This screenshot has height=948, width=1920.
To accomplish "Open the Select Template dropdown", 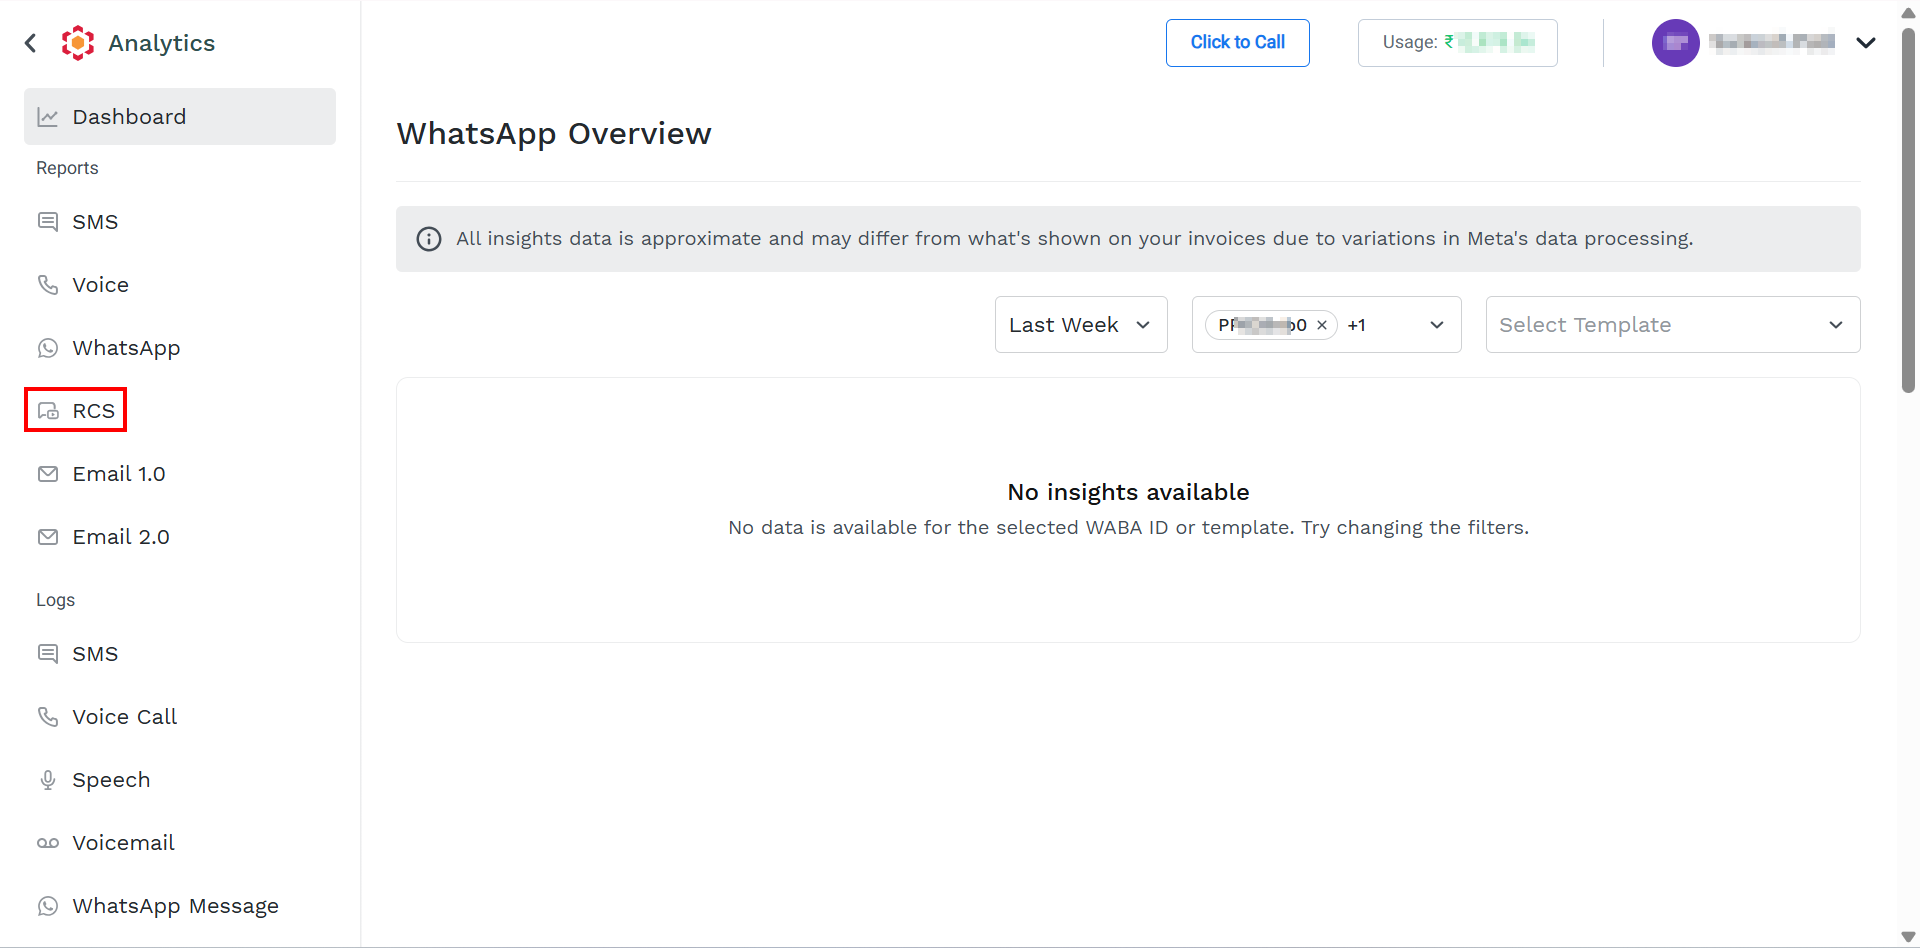I will click(1673, 325).
